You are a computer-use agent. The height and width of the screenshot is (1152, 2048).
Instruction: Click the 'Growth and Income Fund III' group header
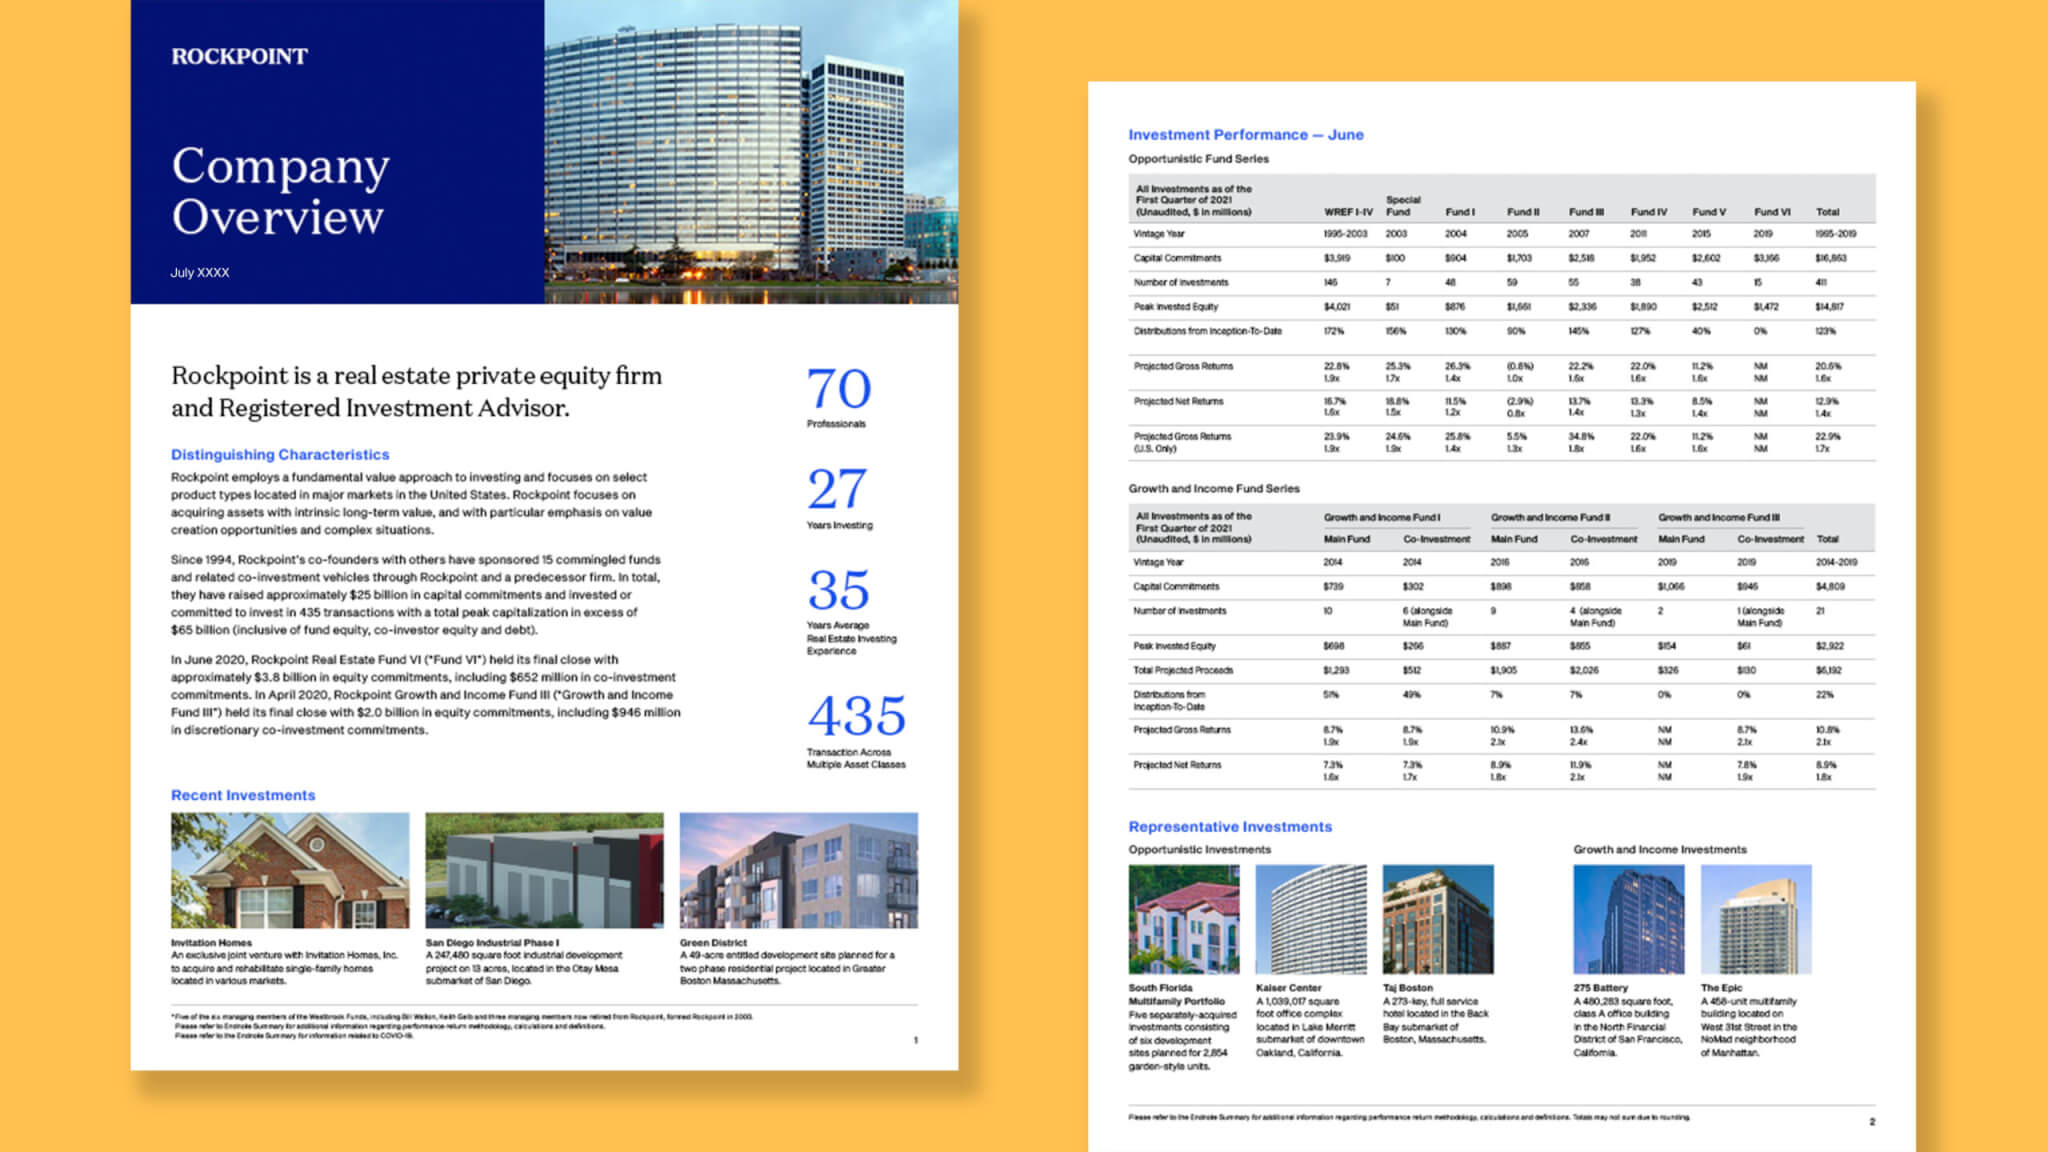(1719, 517)
